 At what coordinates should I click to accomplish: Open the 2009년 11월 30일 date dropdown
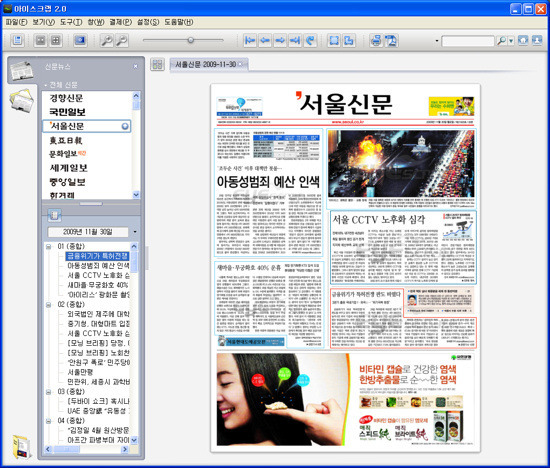point(135,232)
